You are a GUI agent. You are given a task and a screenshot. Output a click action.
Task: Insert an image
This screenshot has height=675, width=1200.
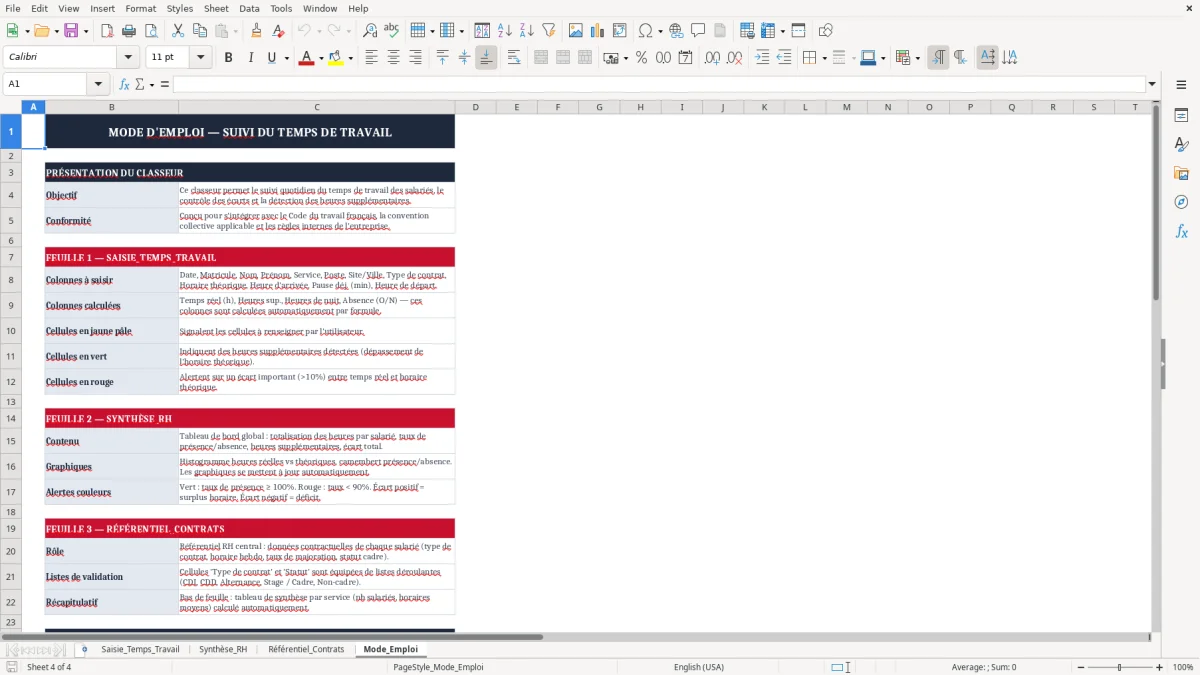pos(576,31)
